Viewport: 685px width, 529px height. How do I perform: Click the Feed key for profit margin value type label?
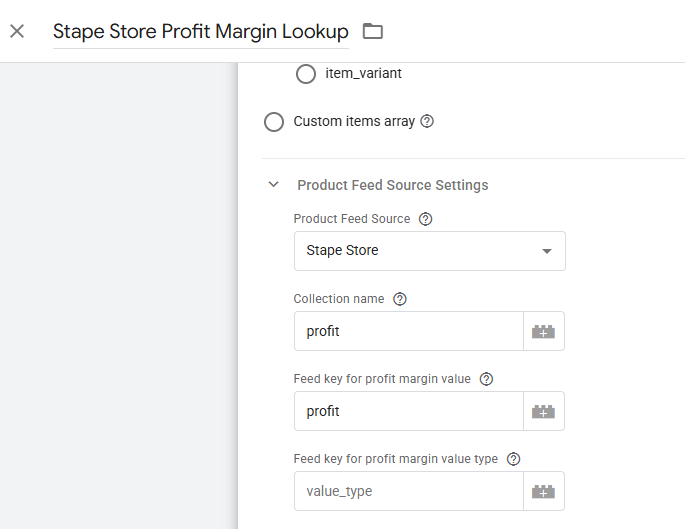(x=395, y=459)
